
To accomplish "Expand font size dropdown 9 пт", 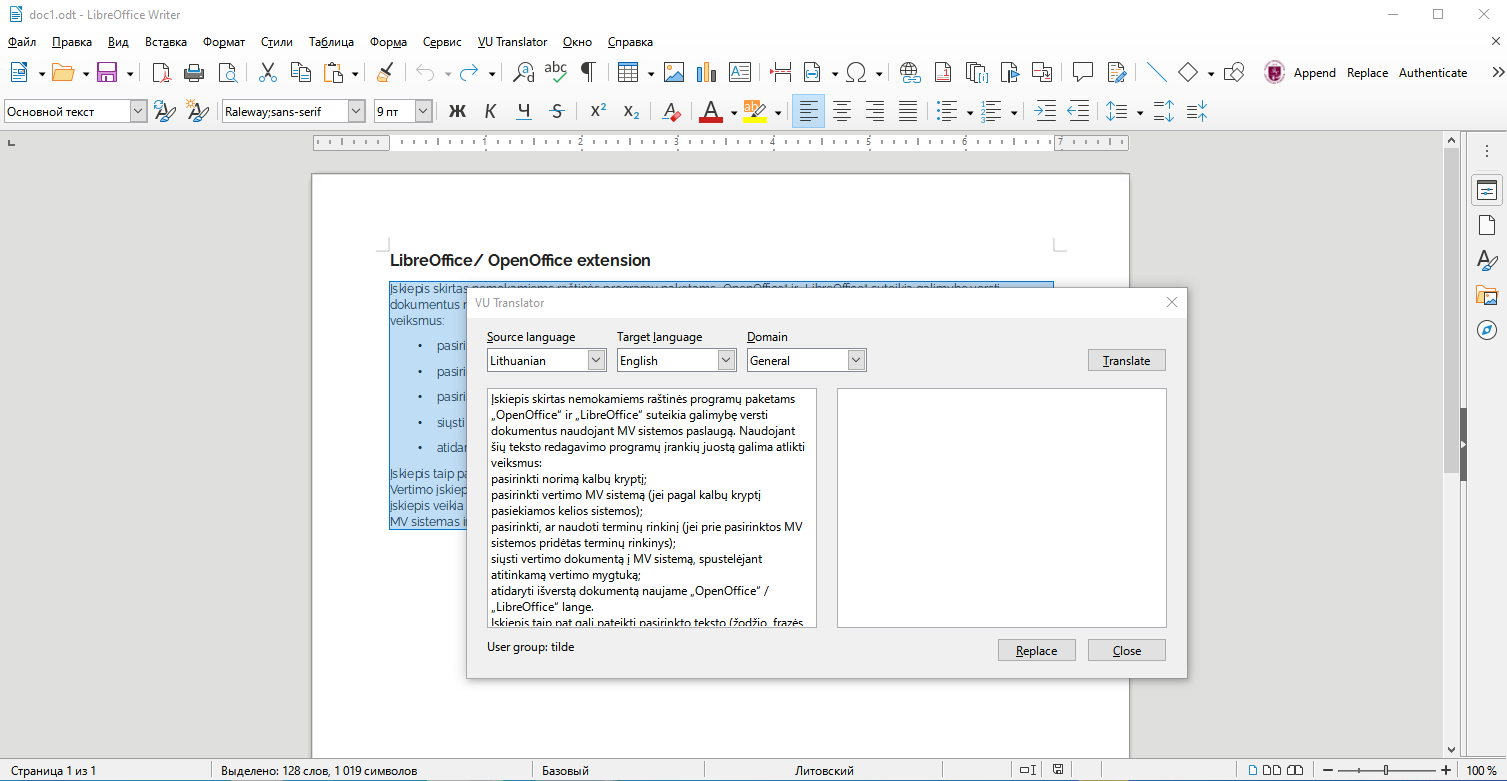I will 423,111.
